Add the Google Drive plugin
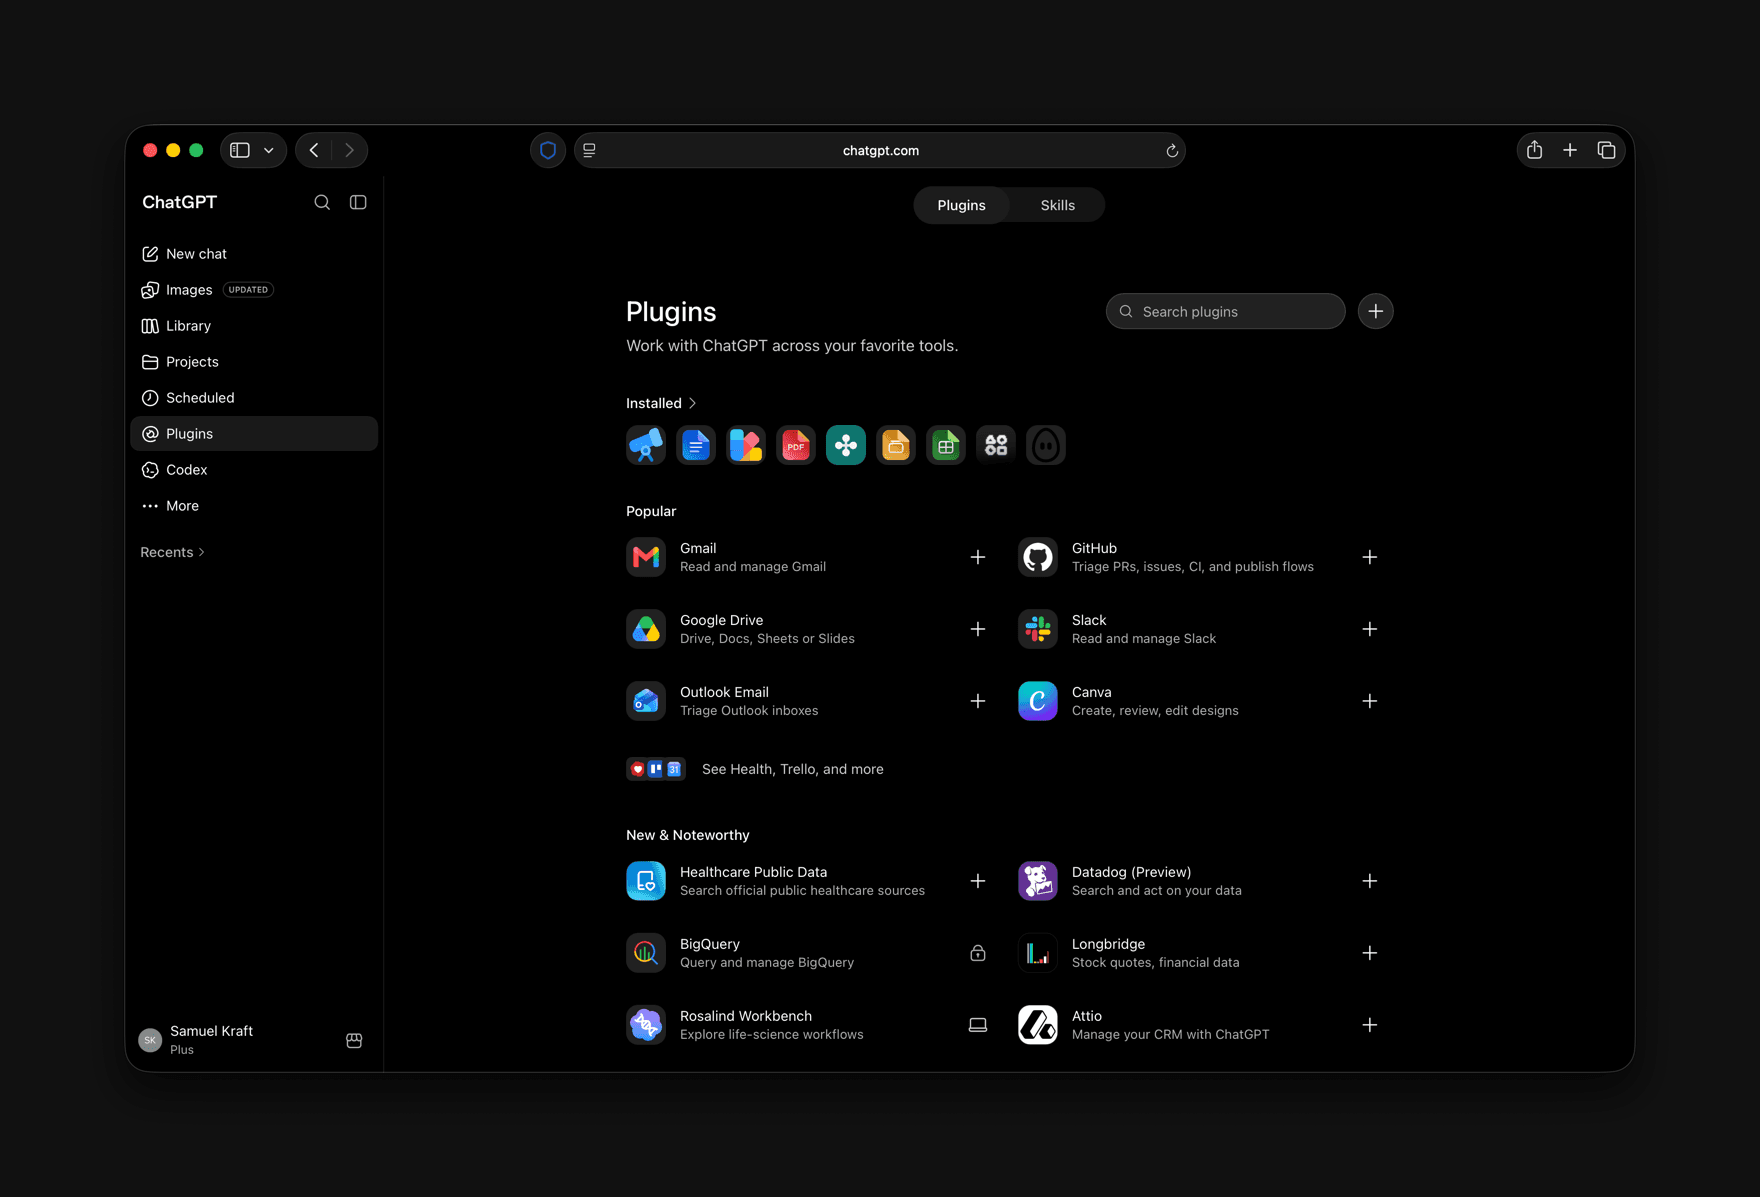1760x1197 pixels. 978,629
